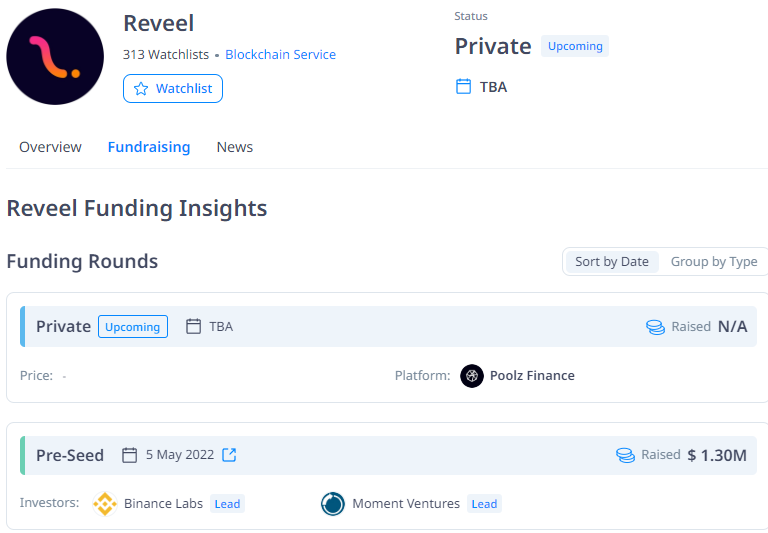Click the Reveel project logo
Viewport: 768px width, 533px height.
(x=55, y=56)
